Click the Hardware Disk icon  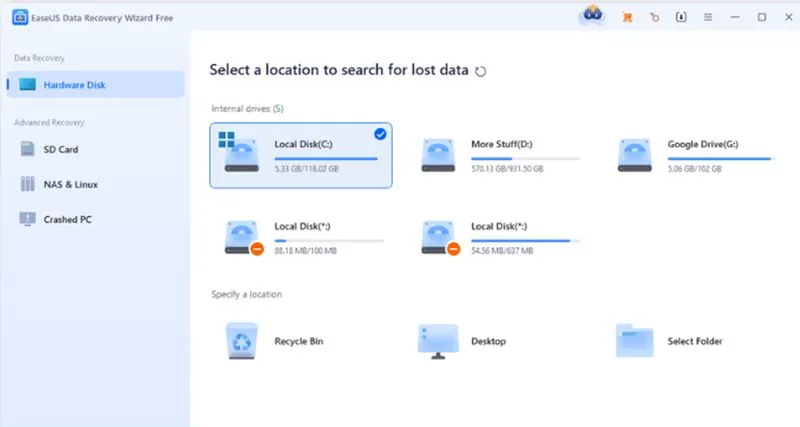[28, 85]
